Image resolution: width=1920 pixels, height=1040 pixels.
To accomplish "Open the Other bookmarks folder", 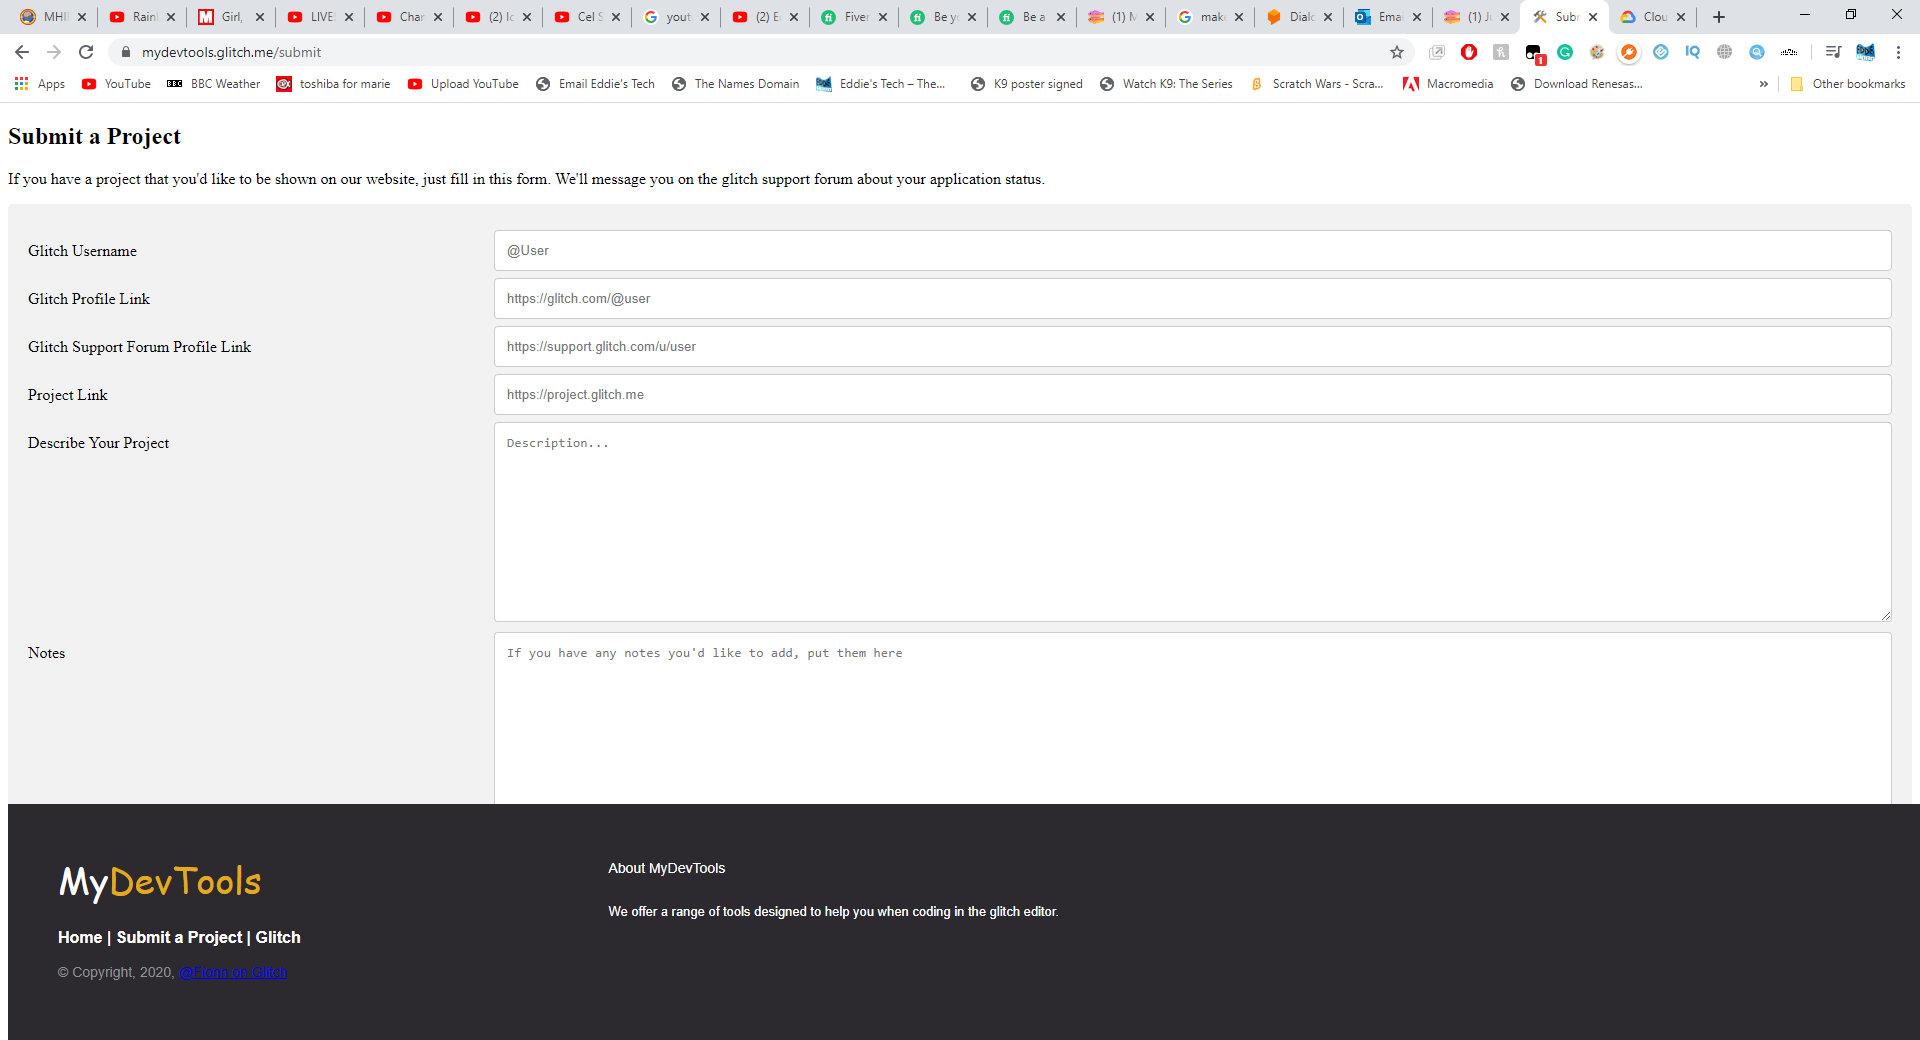I will point(1848,84).
